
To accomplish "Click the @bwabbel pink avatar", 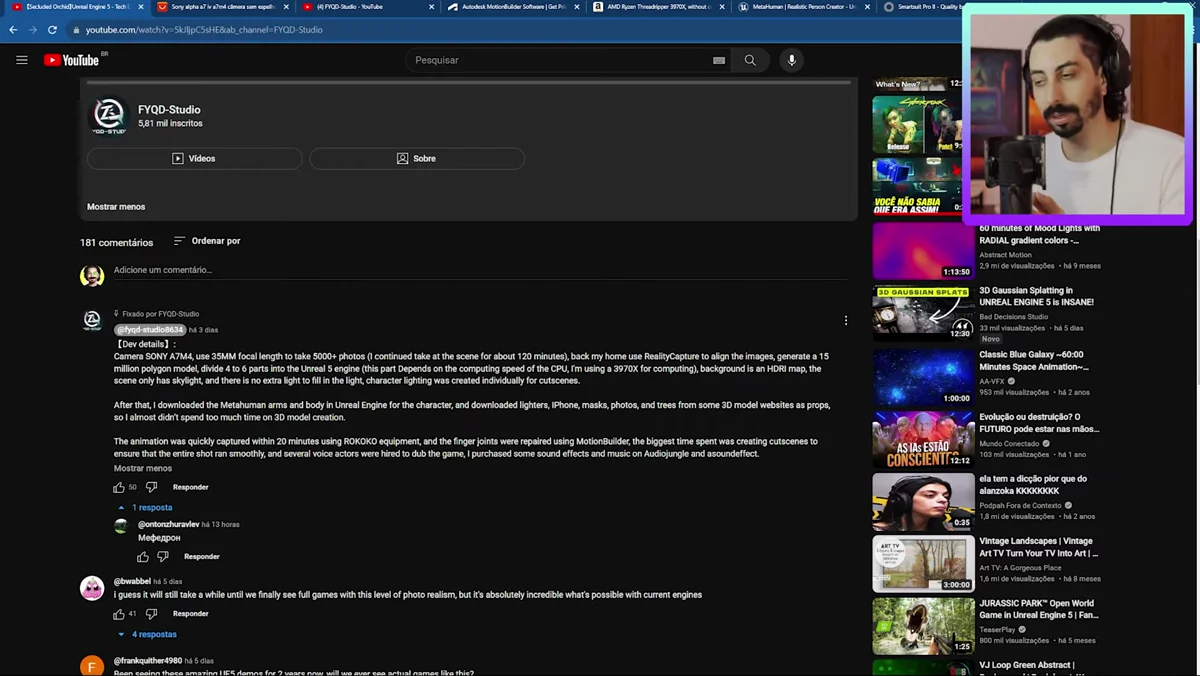I will 92,588.
